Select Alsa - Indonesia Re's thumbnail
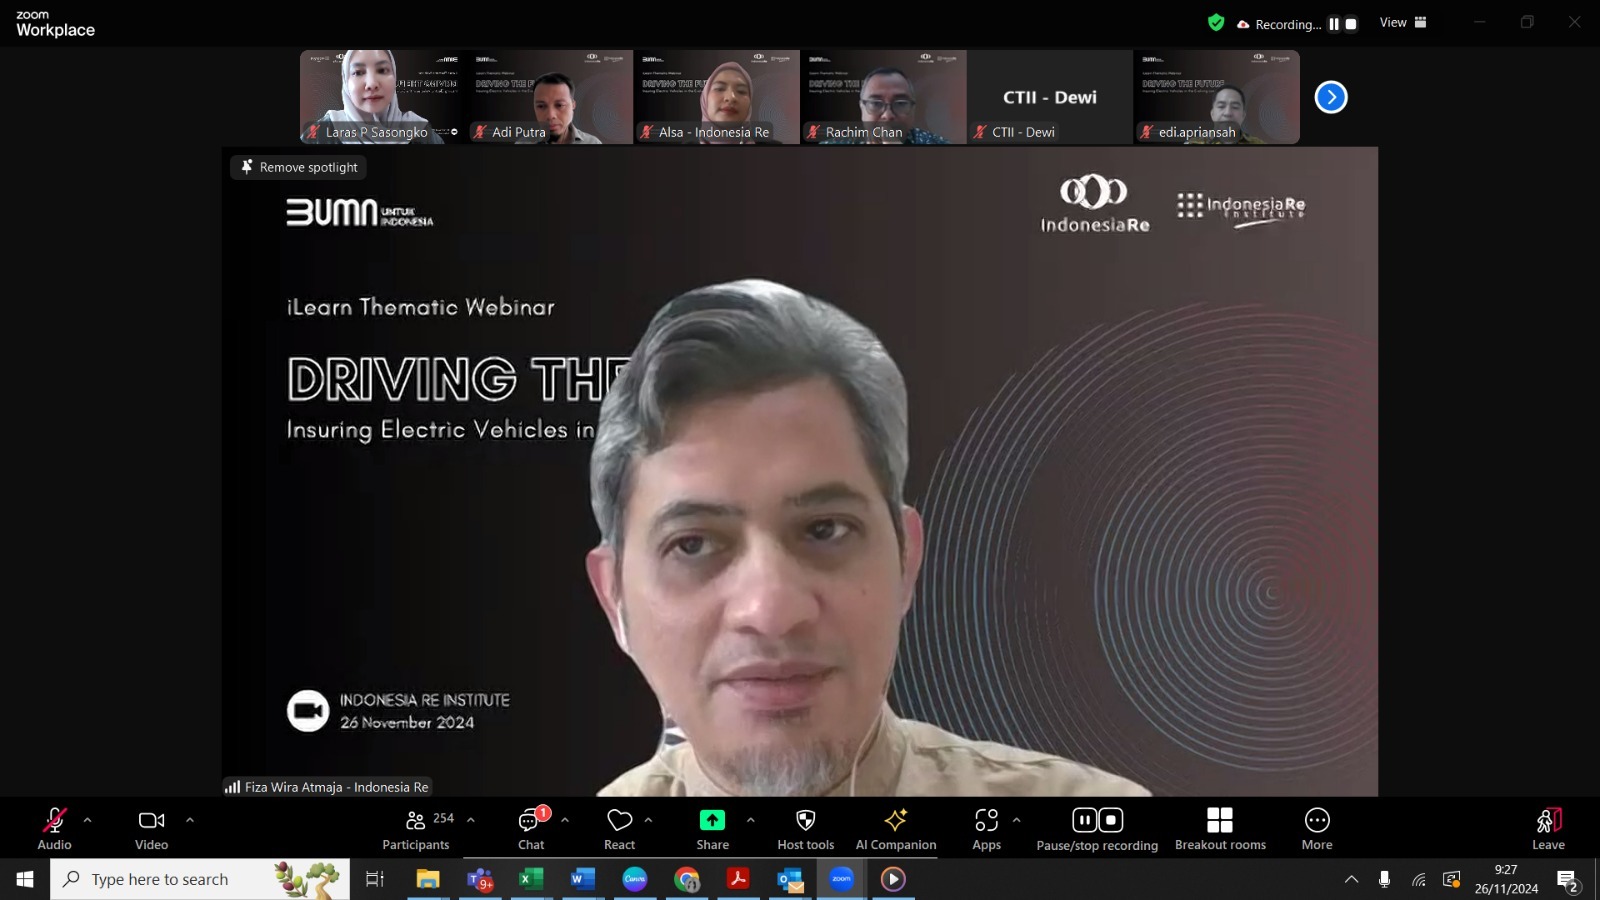 coord(717,97)
